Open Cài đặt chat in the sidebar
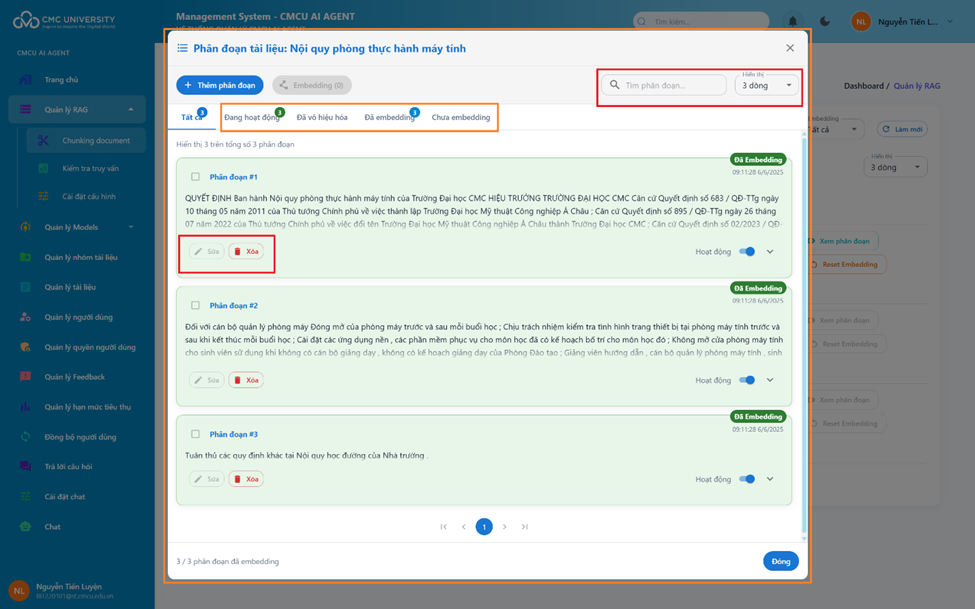The height and width of the screenshot is (609, 975). [65, 497]
